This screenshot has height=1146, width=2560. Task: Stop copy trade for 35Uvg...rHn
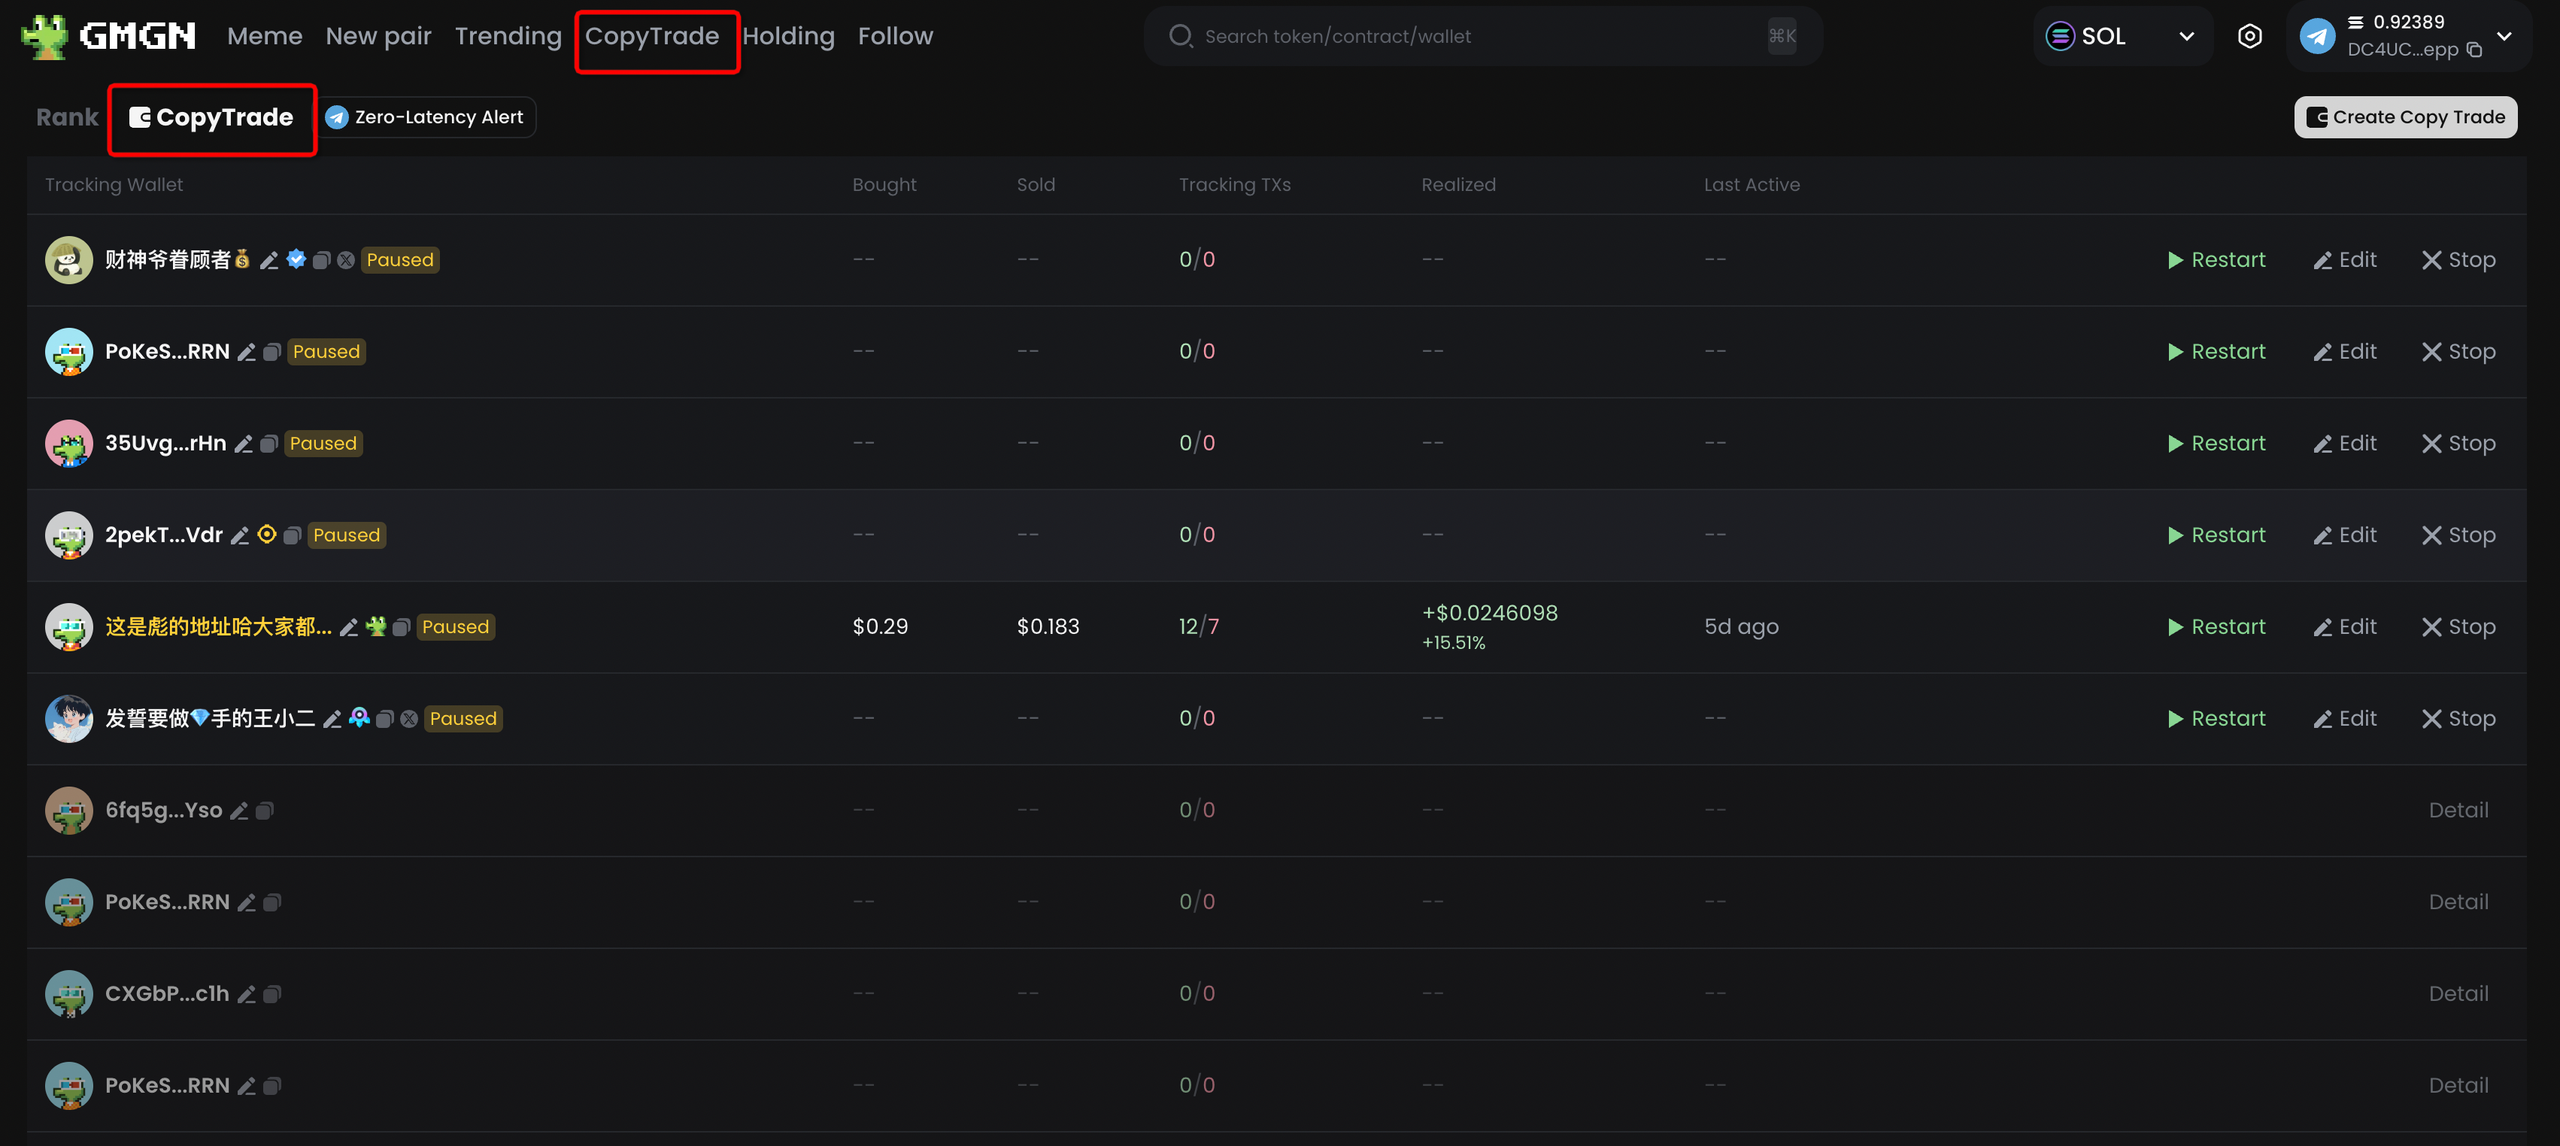(2458, 443)
